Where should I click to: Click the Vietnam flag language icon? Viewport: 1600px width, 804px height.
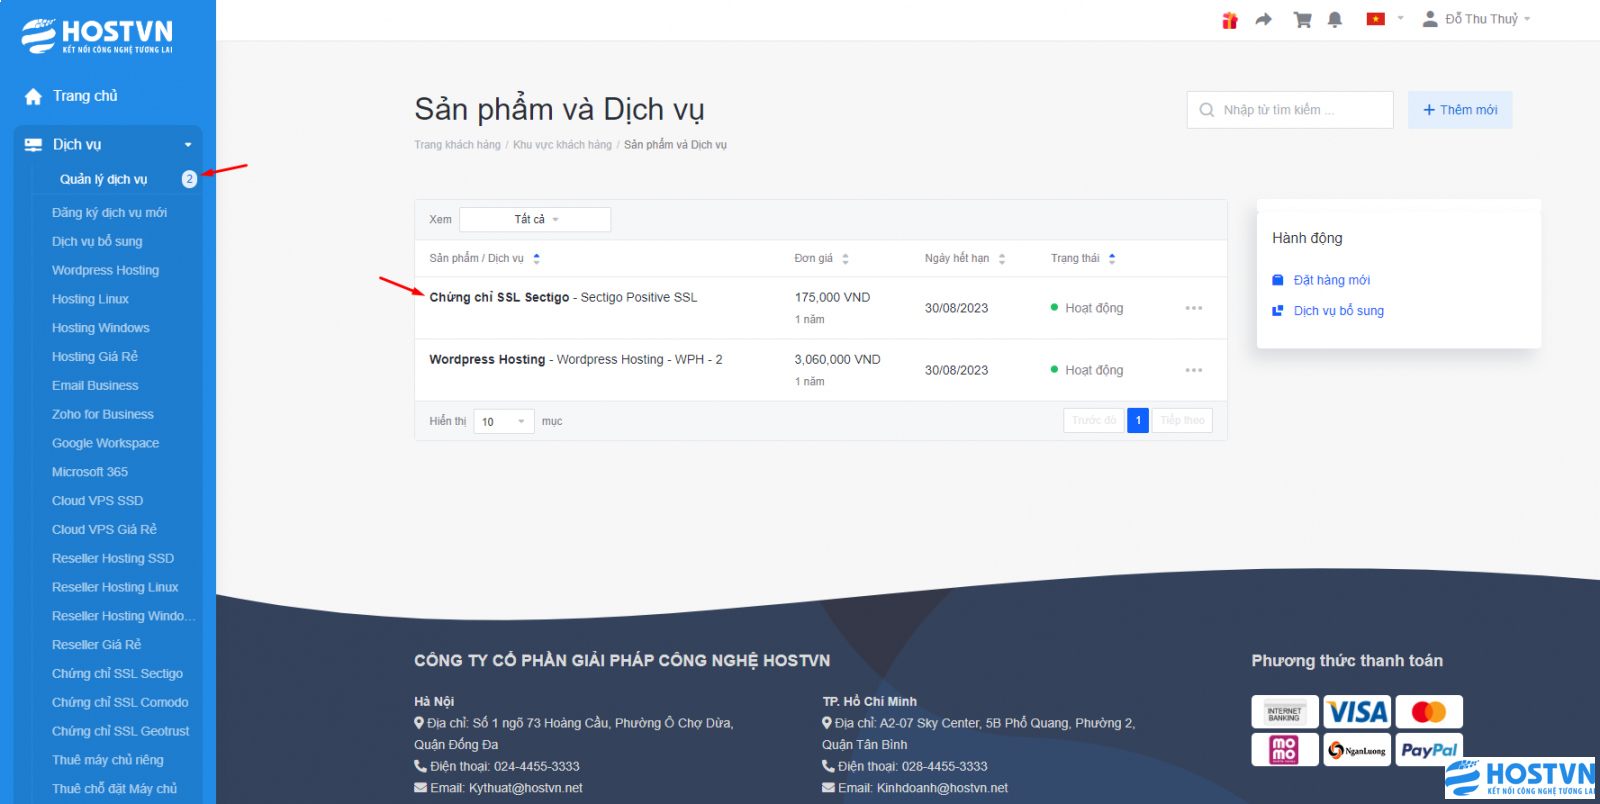1376,19
